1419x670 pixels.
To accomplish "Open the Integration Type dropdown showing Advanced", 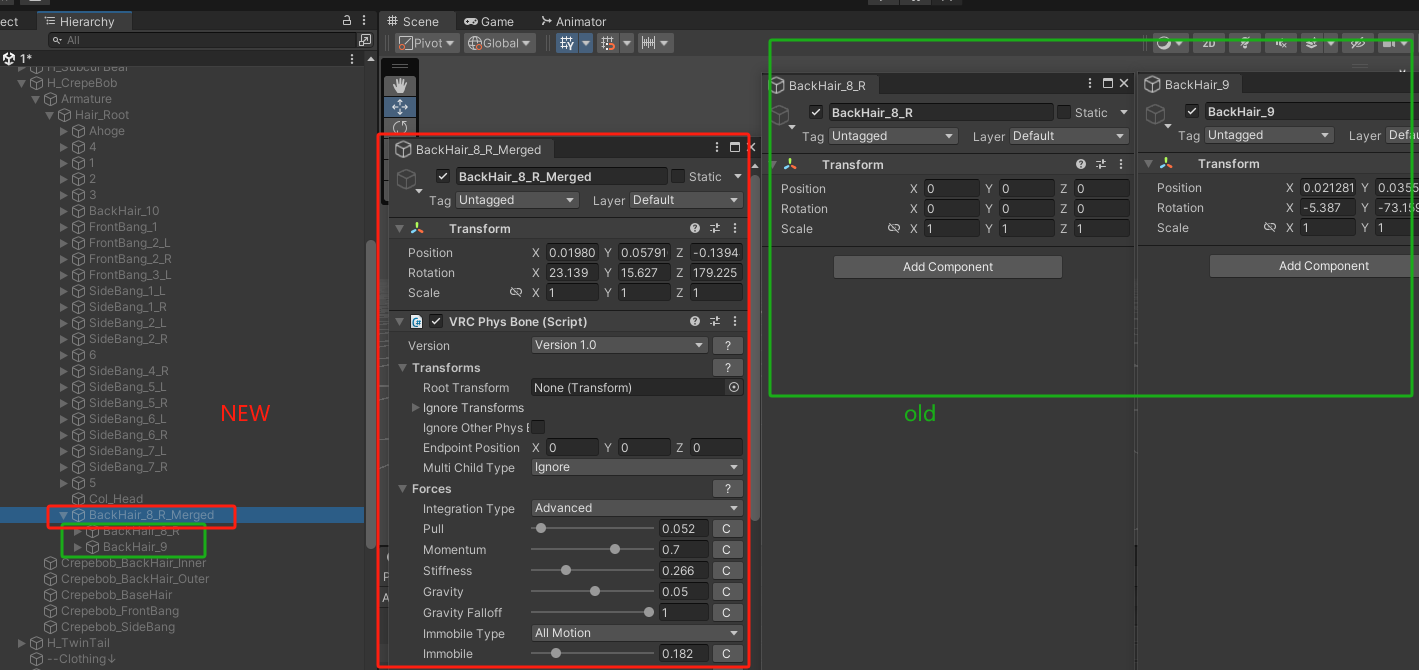I will 636,508.
